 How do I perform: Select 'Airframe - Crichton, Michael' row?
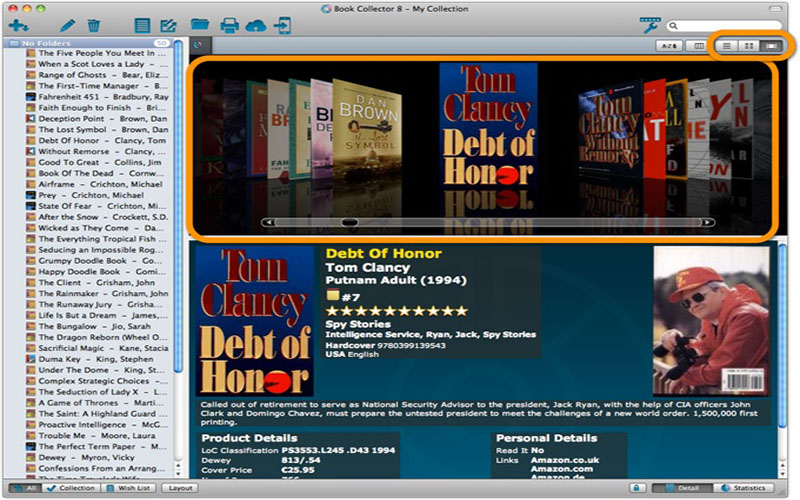(90, 184)
